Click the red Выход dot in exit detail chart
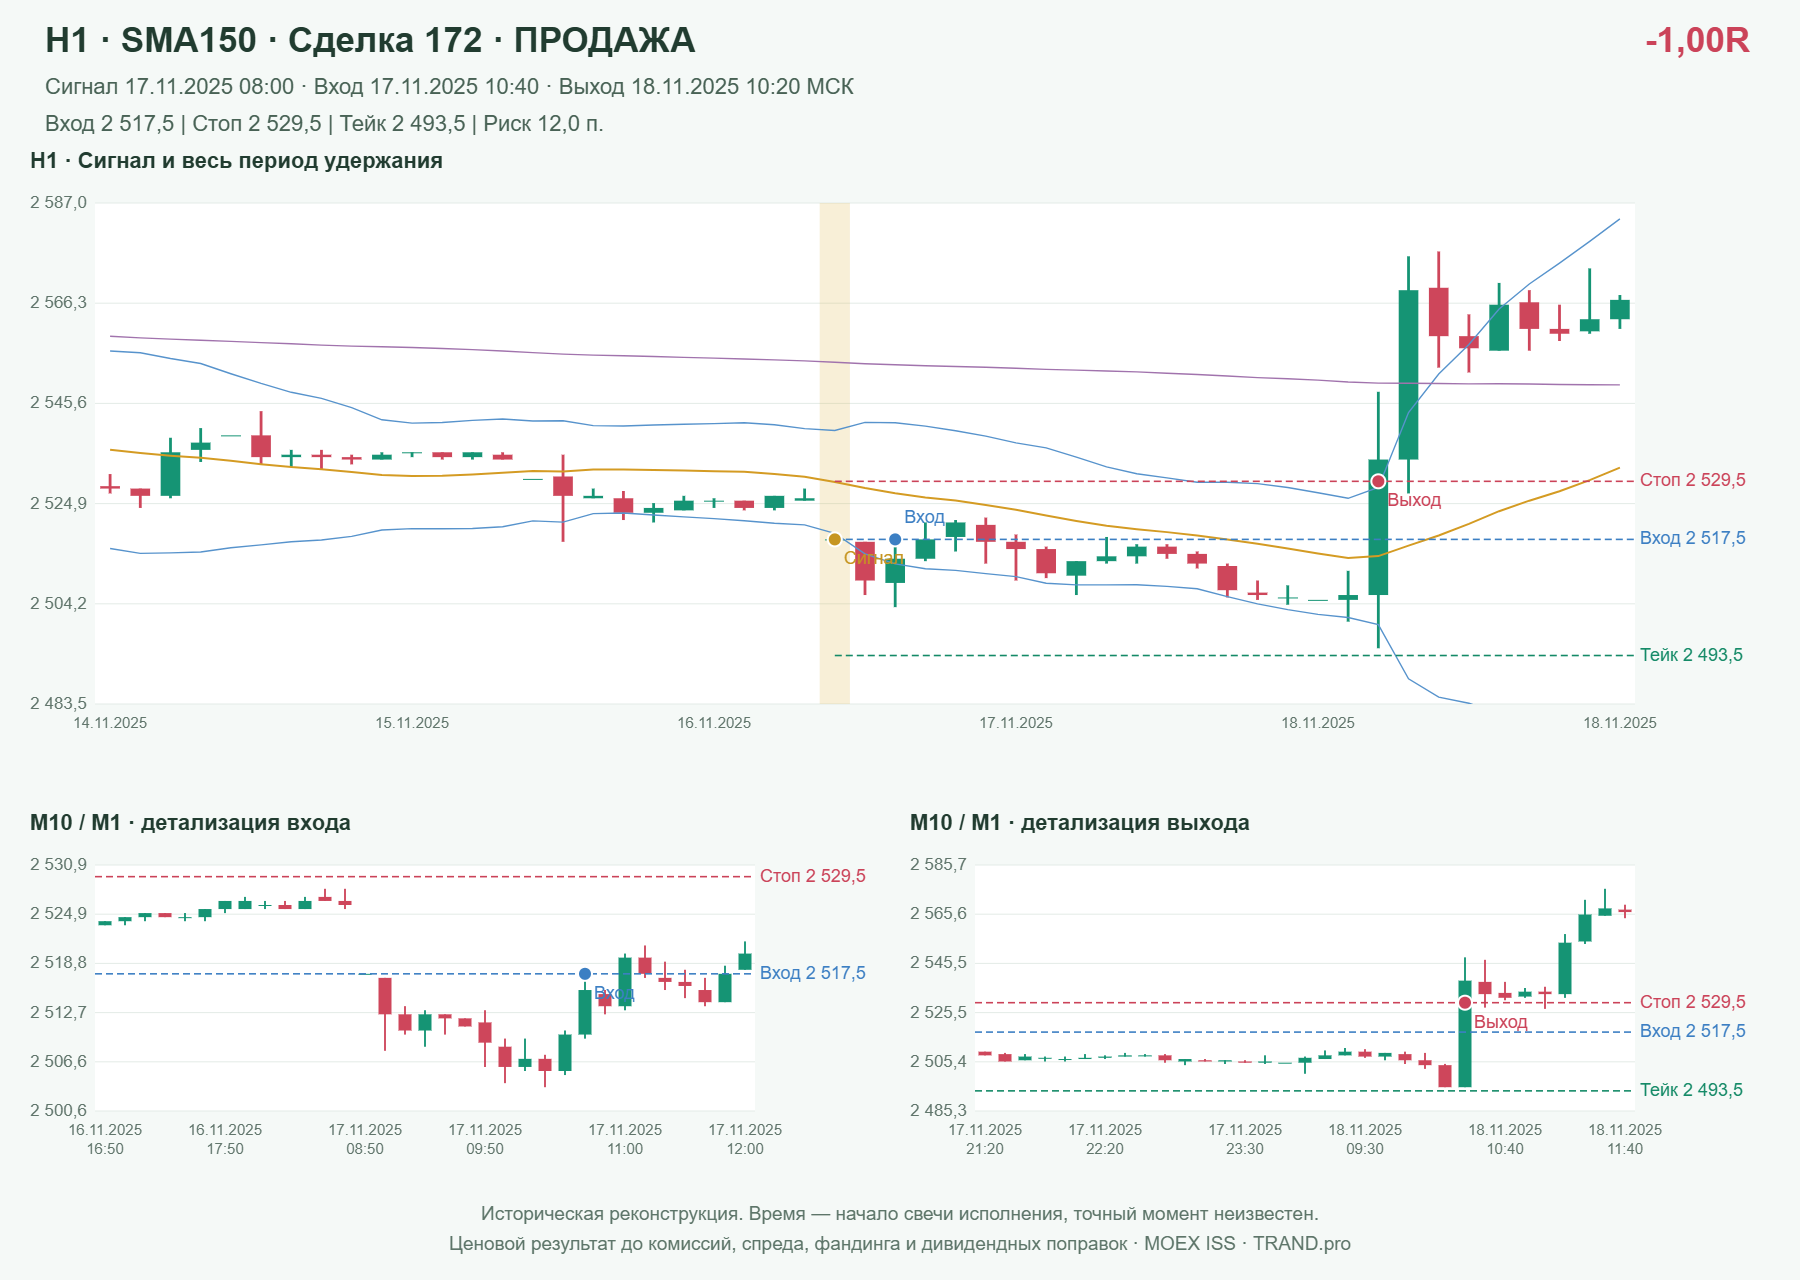The width and height of the screenshot is (1800, 1280). coord(1465,1003)
